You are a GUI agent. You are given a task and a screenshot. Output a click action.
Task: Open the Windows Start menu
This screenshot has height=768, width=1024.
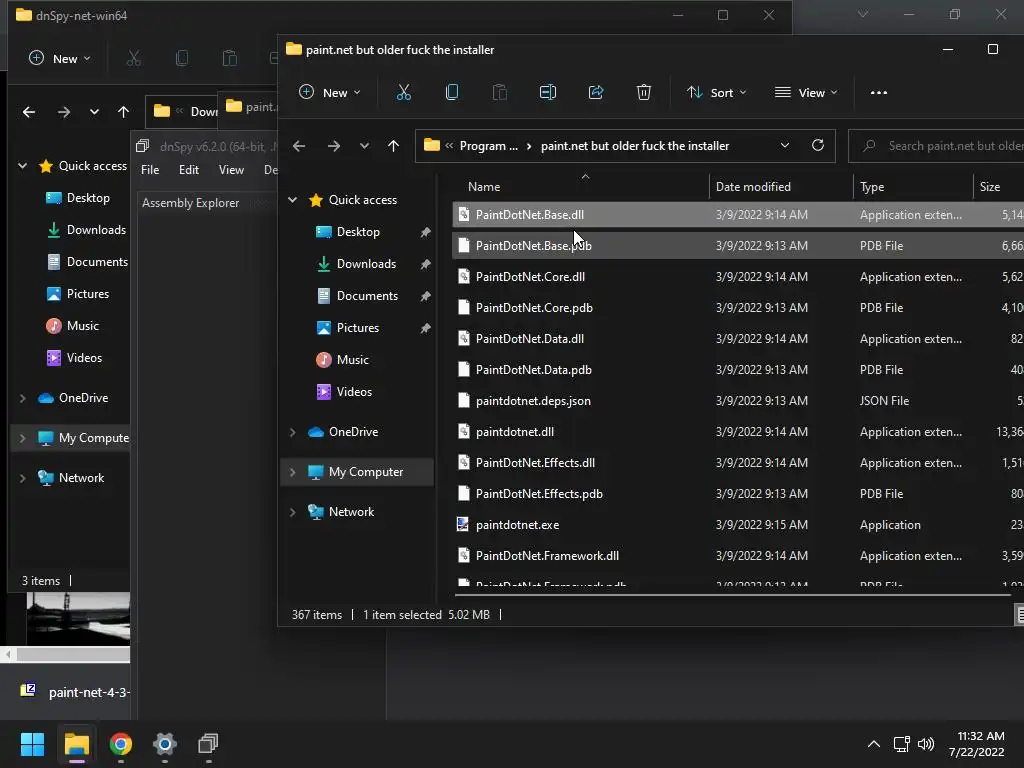coord(32,744)
